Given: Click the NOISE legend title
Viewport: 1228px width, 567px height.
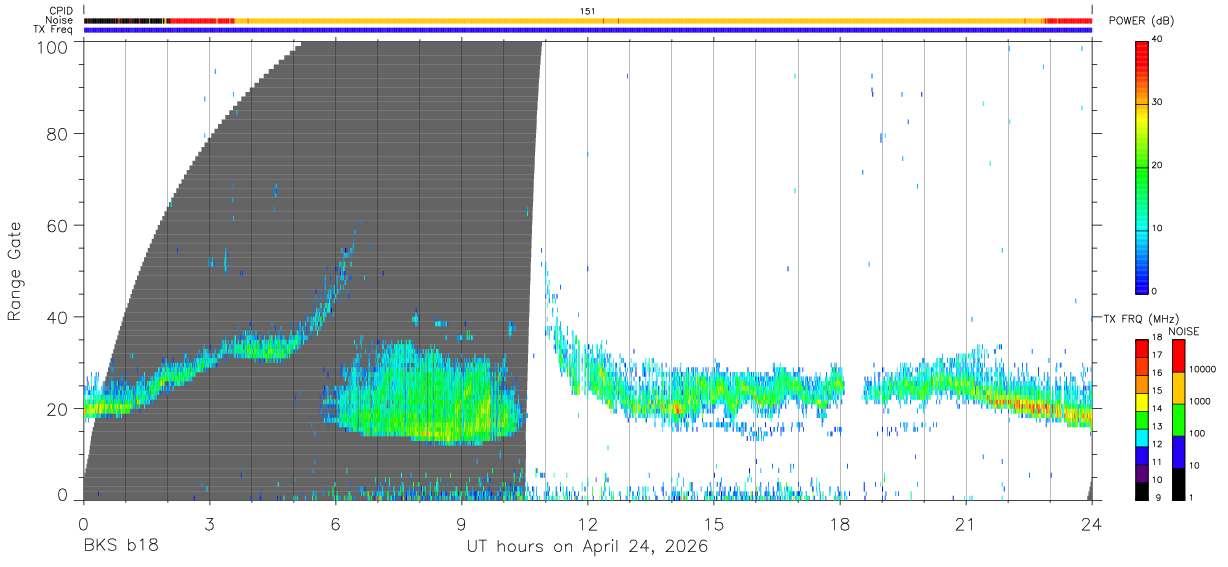Looking at the screenshot, I should tap(1184, 331).
